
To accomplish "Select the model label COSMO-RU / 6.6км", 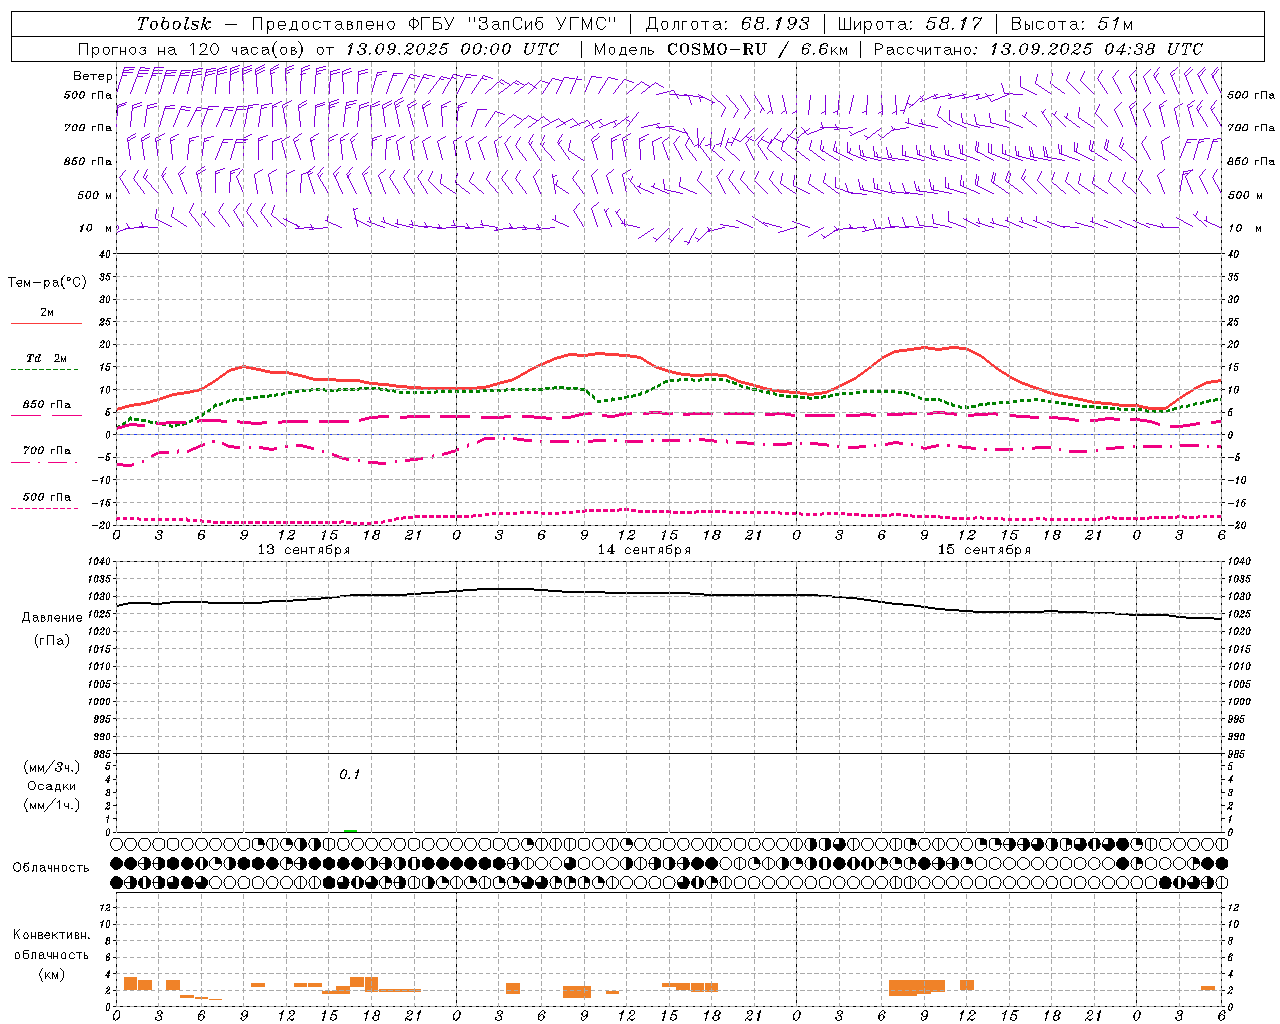I will (757, 49).
